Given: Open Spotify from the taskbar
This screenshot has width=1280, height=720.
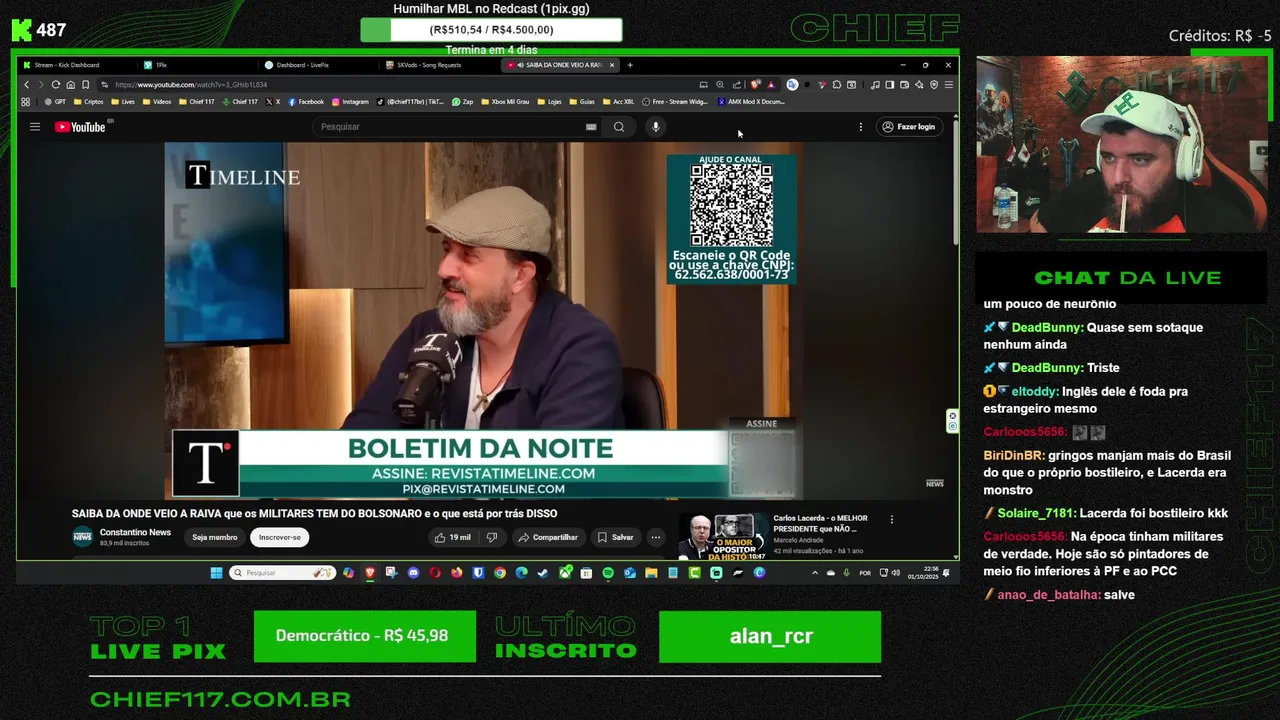Looking at the screenshot, I should (608, 573).
